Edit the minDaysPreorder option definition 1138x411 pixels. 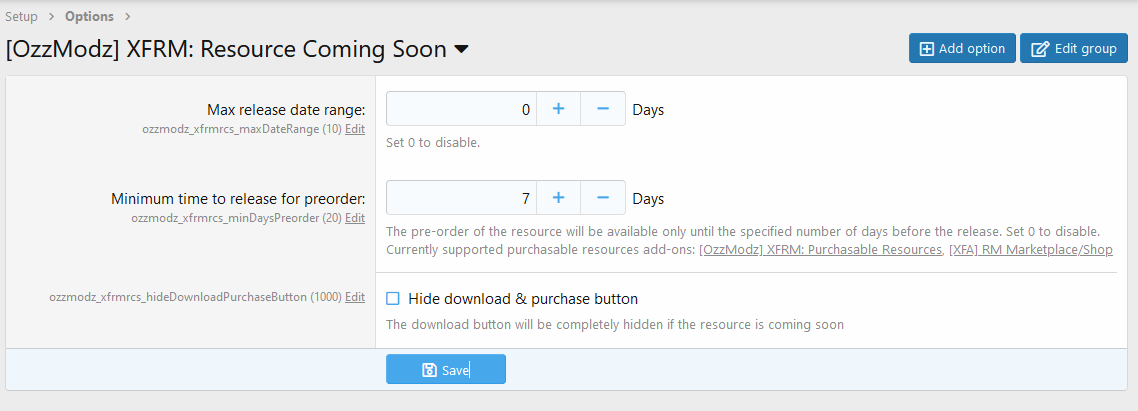[x=355, y=218]
